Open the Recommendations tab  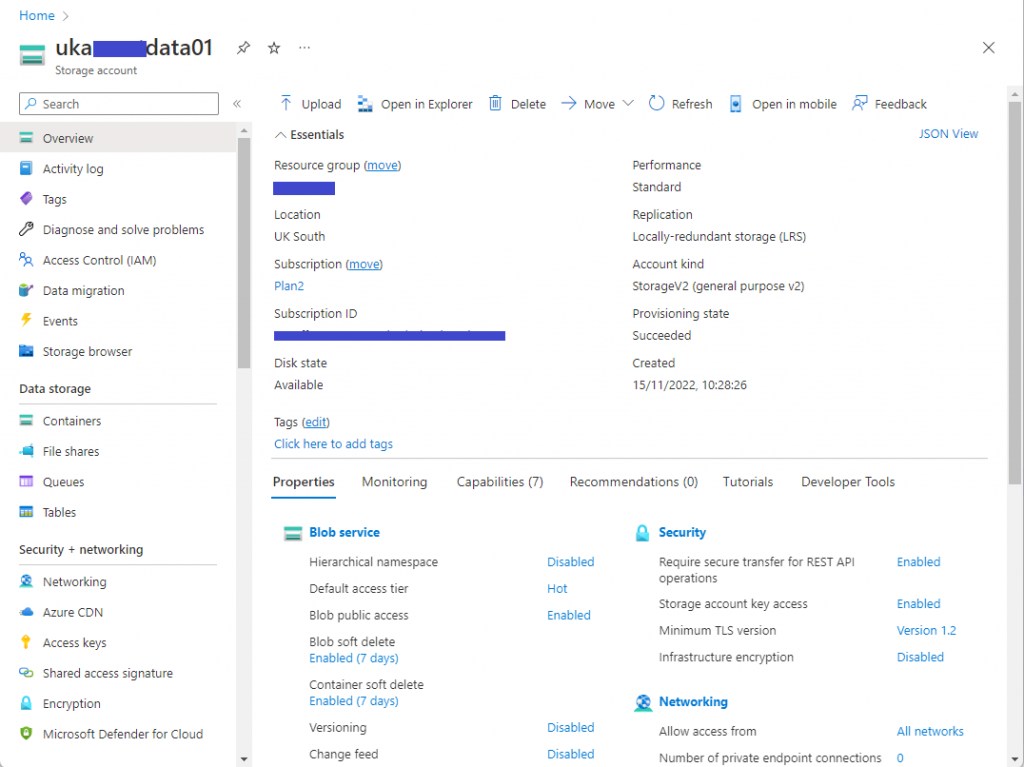pyautogui.click(x=633, y=481)
